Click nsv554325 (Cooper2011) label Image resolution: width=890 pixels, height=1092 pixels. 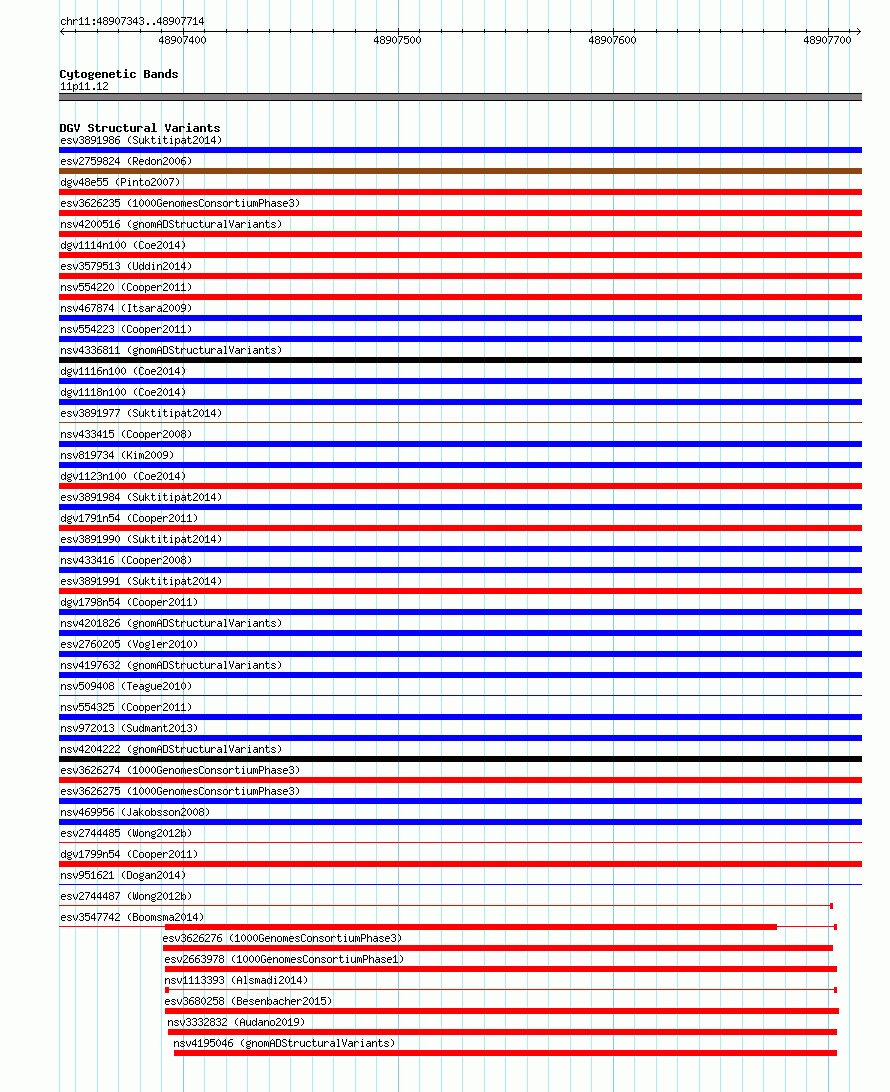[x=126, y=707]
